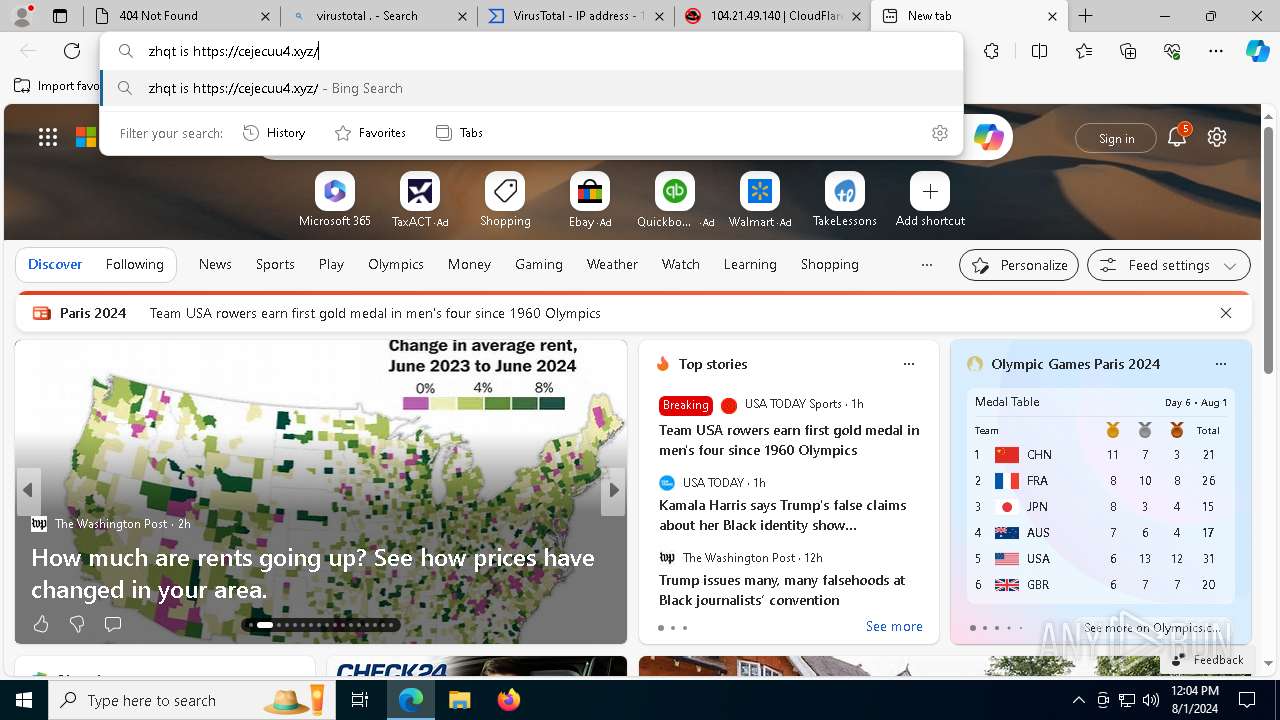This screenshot has height=720, width=1280.
Task: Refresh the page
Action: pyautogui.click(x=72, y=51)
